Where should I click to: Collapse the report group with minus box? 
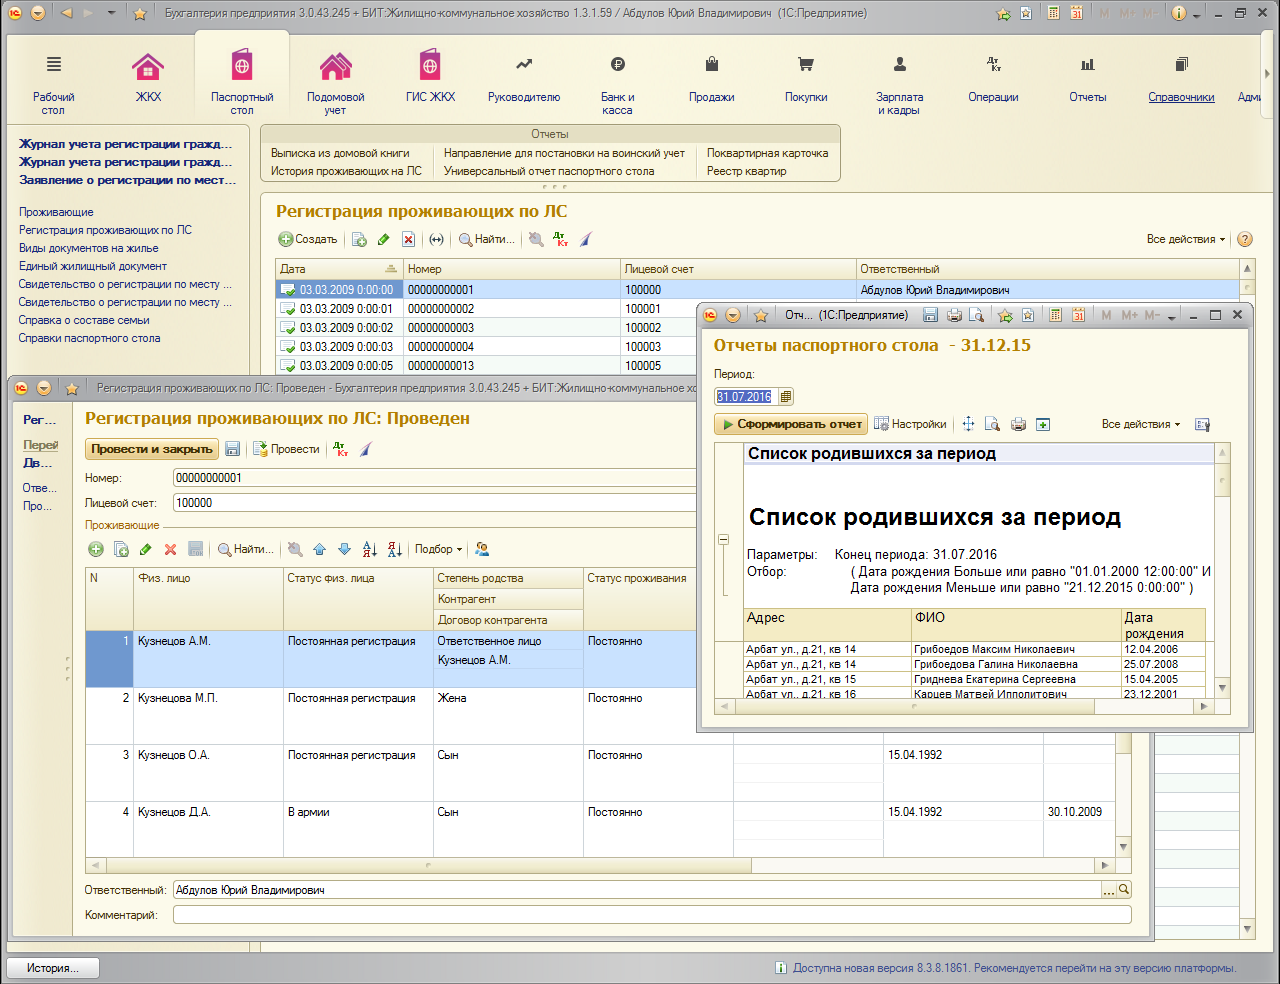(x=723, y=540)
